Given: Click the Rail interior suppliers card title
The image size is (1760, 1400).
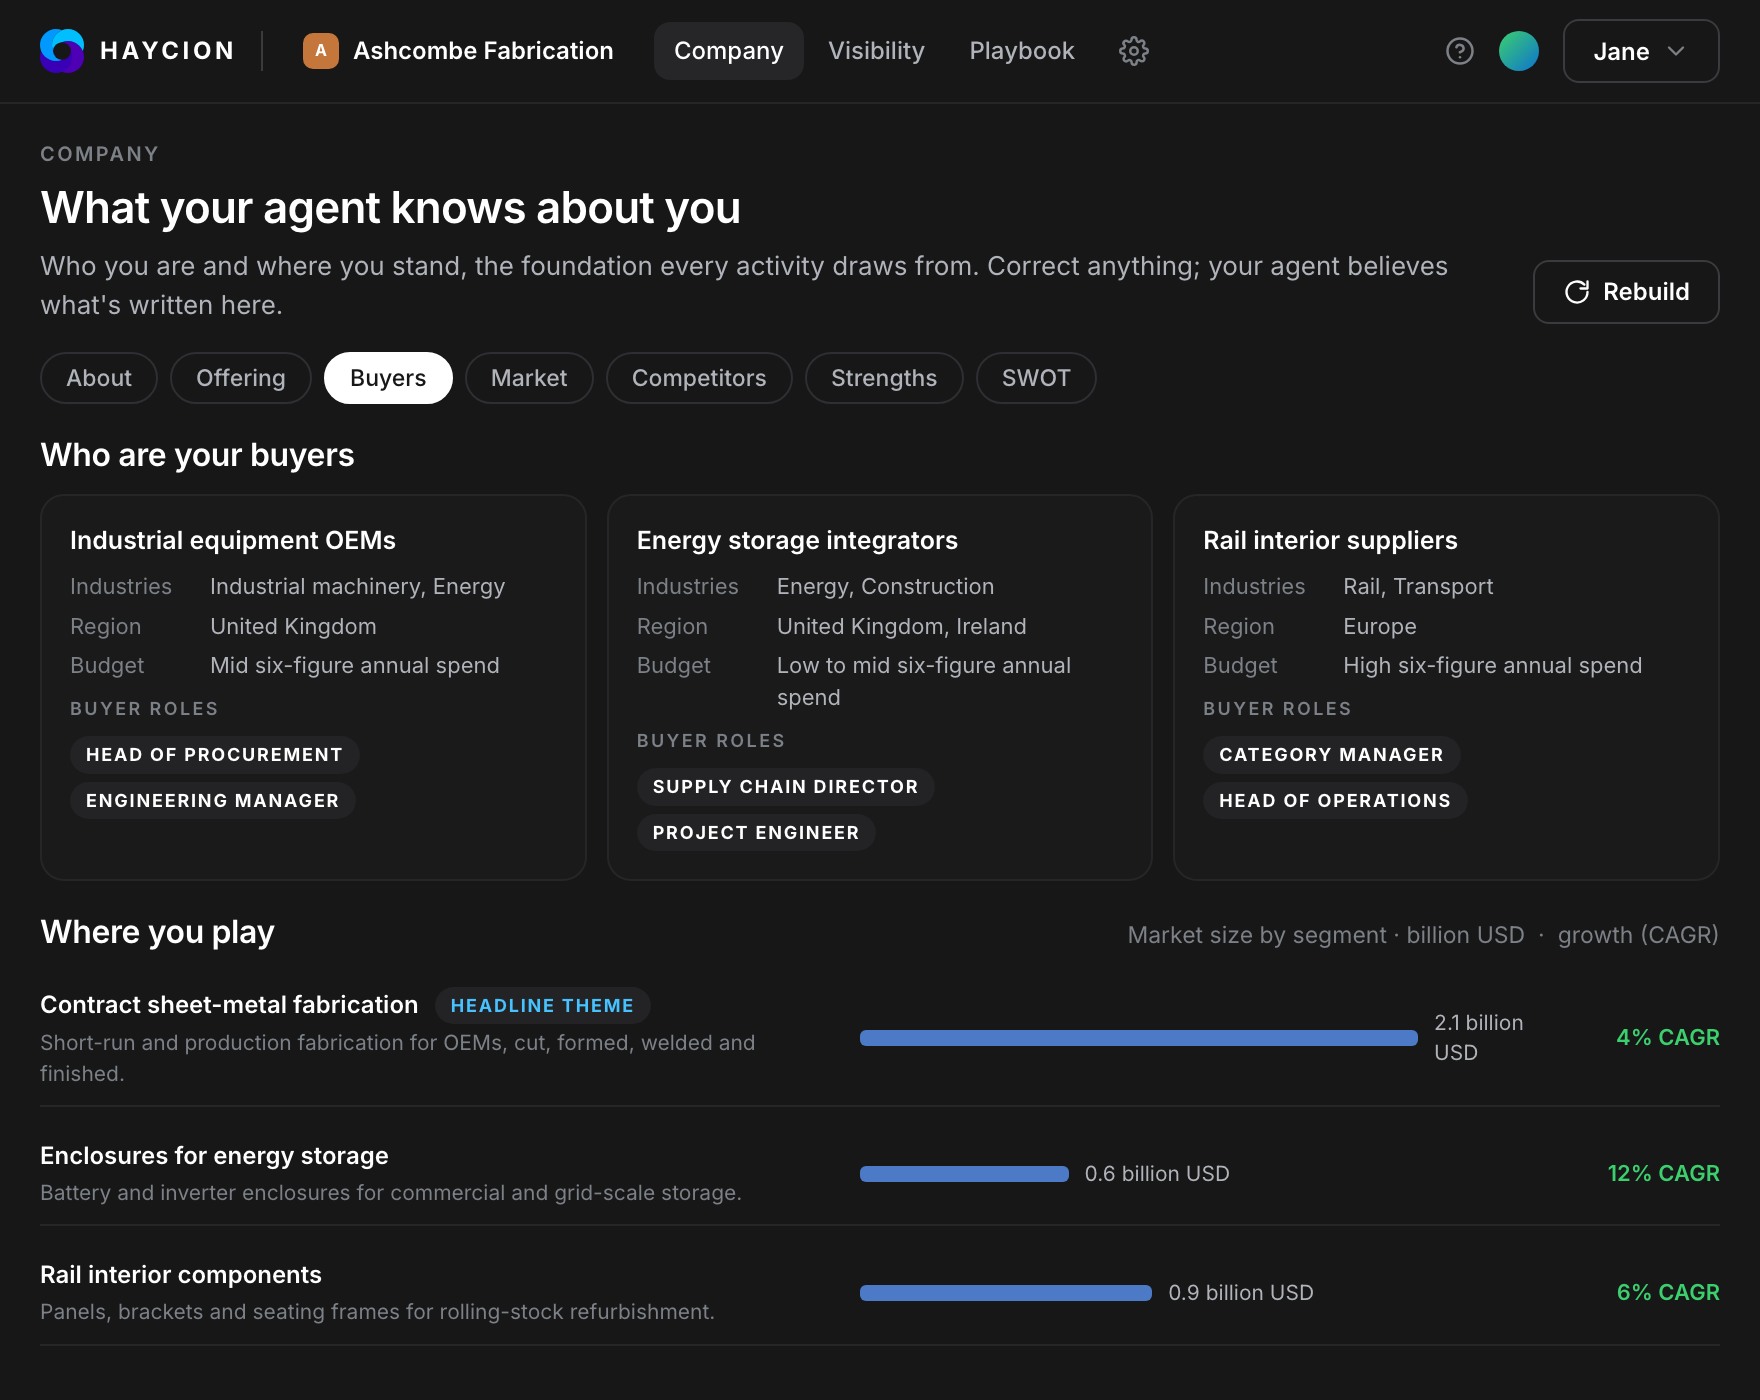Looking at the screenshot, I should pos(1330,540).
